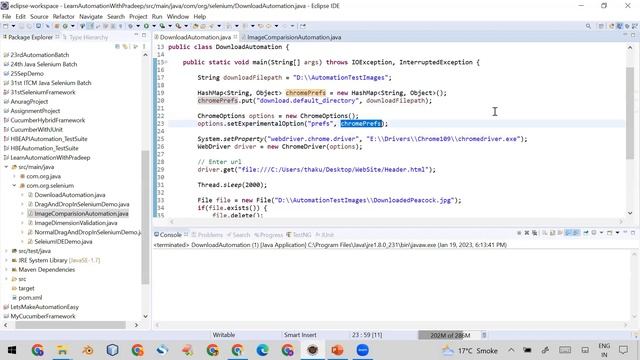Open the File menu

click(7, 16)
